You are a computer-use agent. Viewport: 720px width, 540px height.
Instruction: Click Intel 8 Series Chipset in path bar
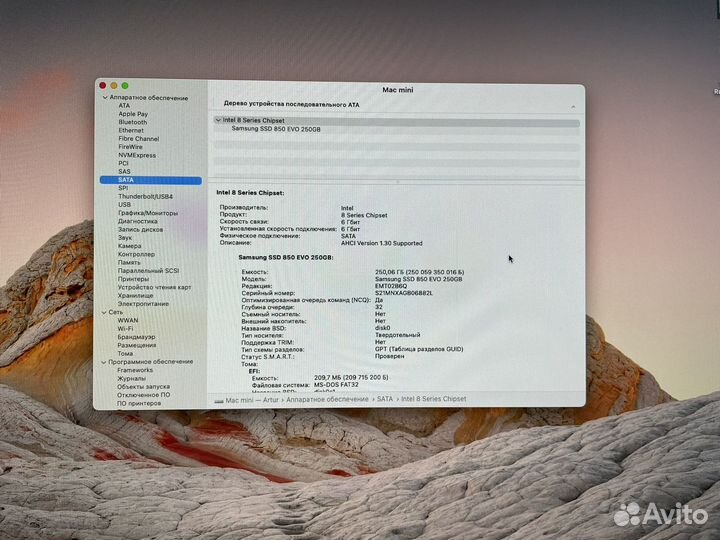pos(433,399)
